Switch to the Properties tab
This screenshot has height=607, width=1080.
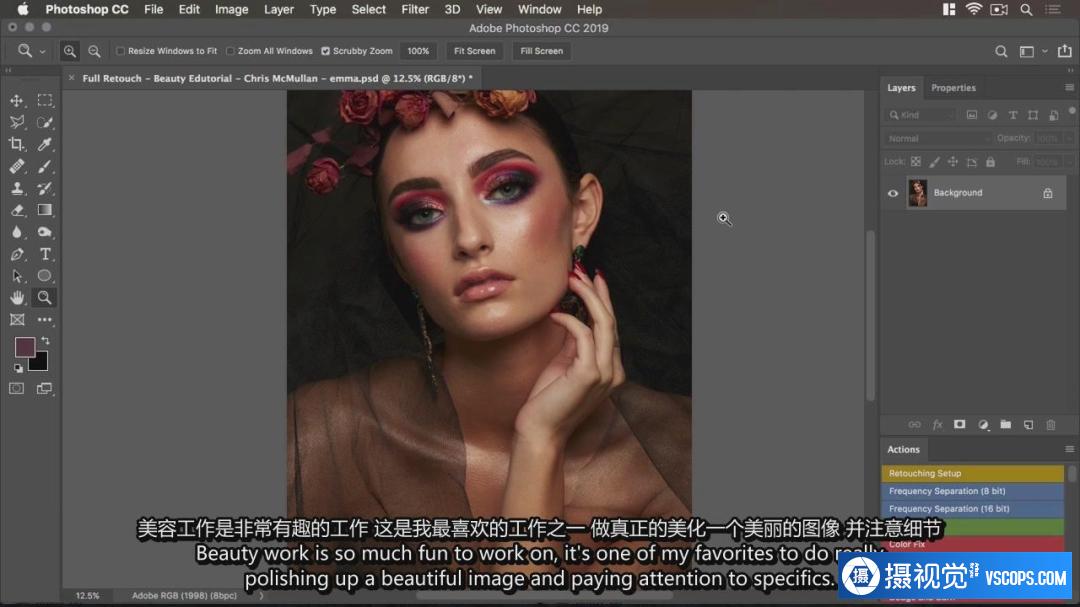[953, 88]
